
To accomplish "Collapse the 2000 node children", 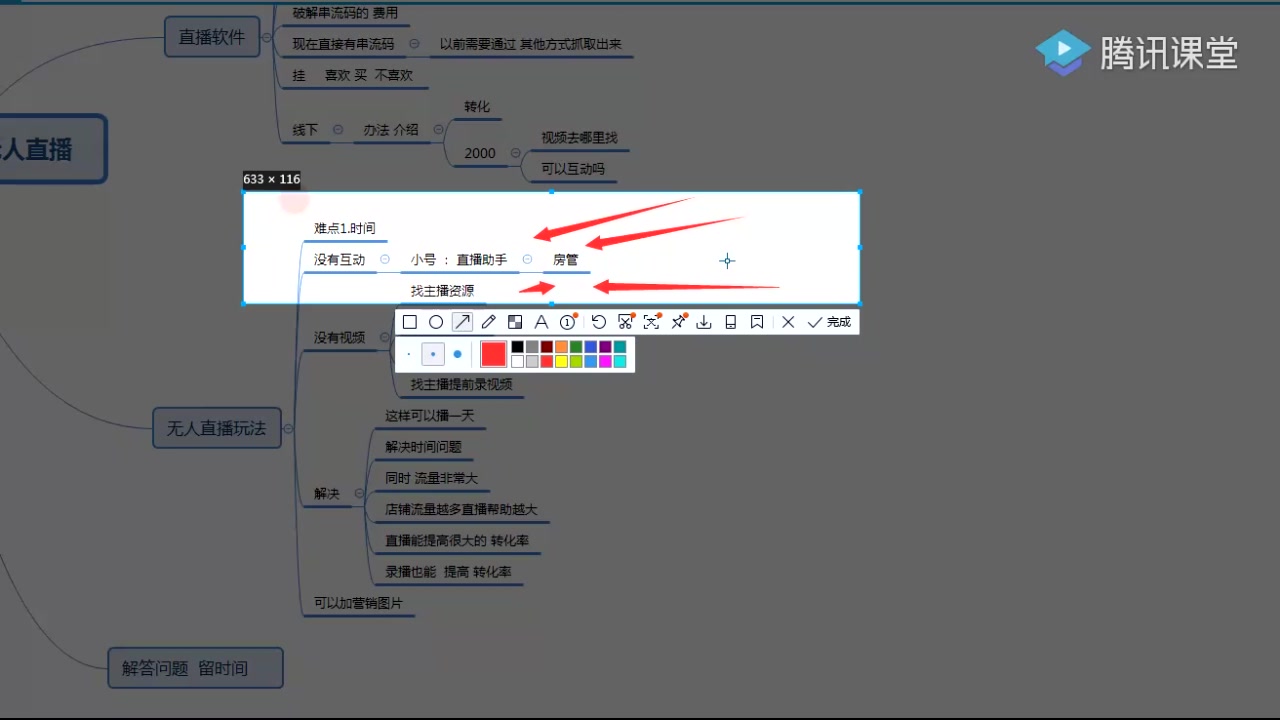I will (x=517, y=152).
